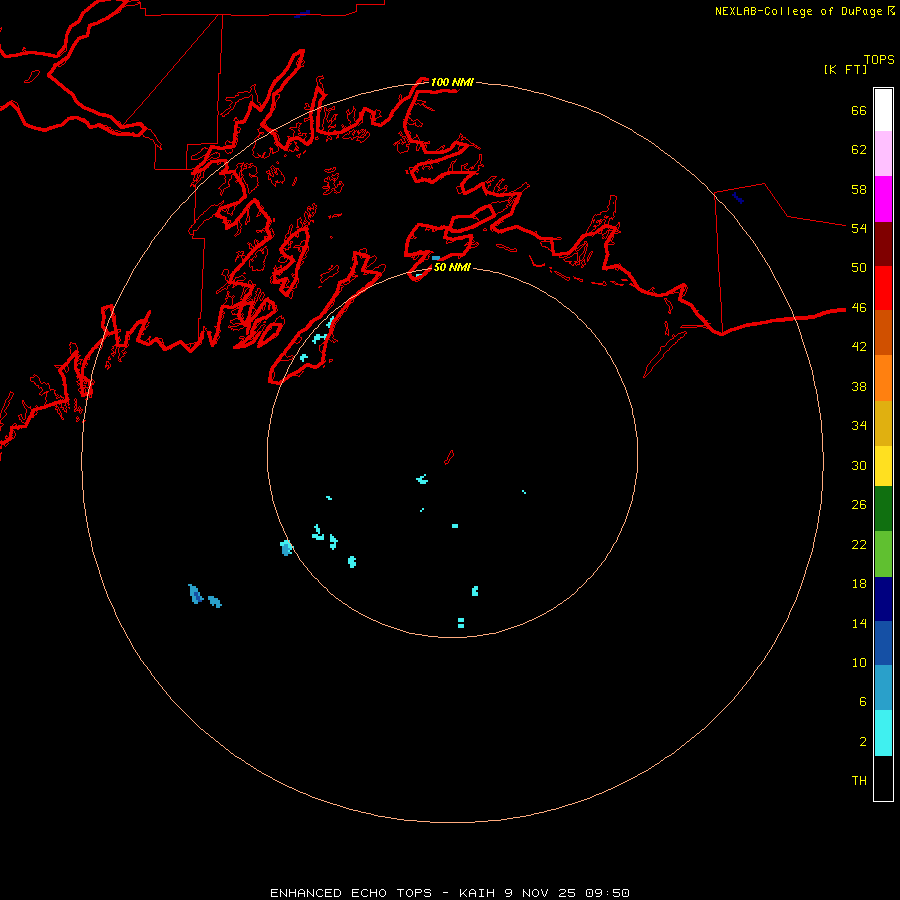
Task: Click the KAIH radar station identifier
Action: (x=476, y=893)
